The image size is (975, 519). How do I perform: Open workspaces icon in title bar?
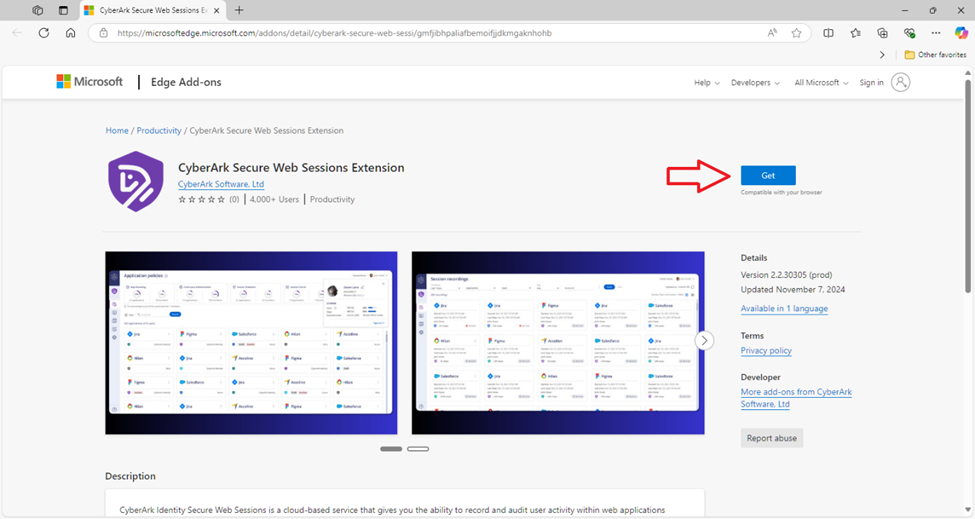pos(37,10)
